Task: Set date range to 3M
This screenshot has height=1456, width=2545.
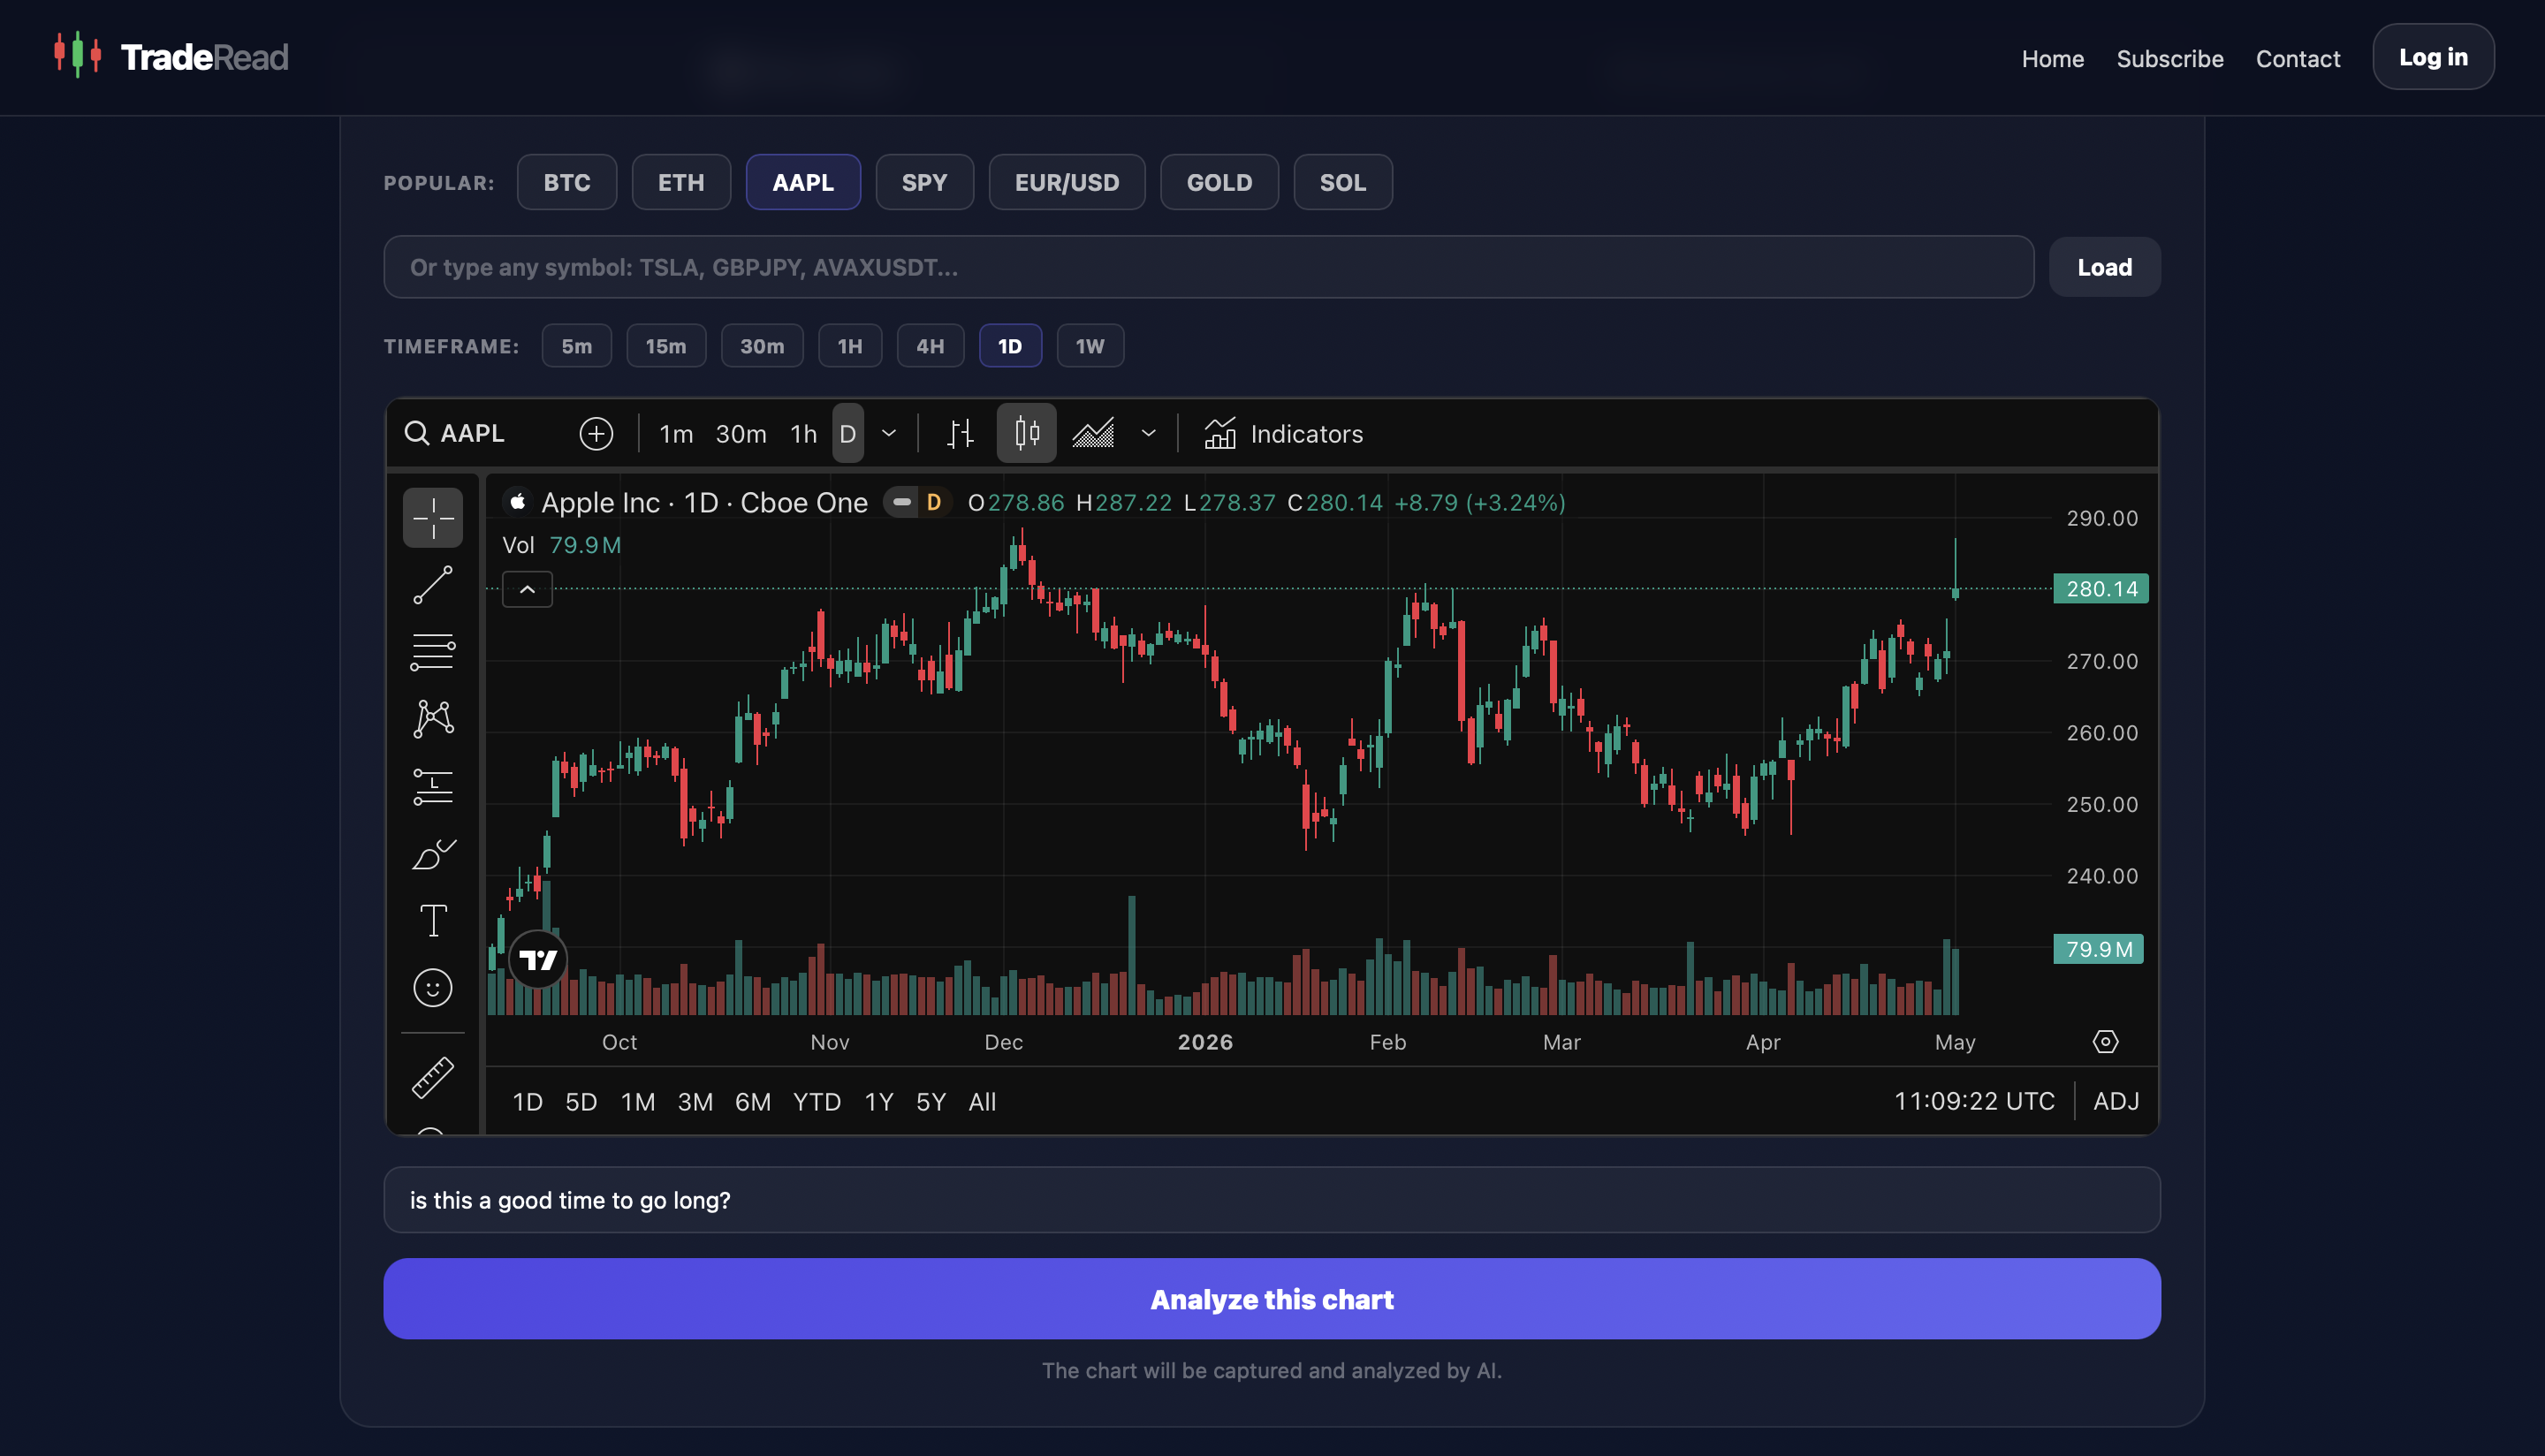Action: coord(695,1101)
